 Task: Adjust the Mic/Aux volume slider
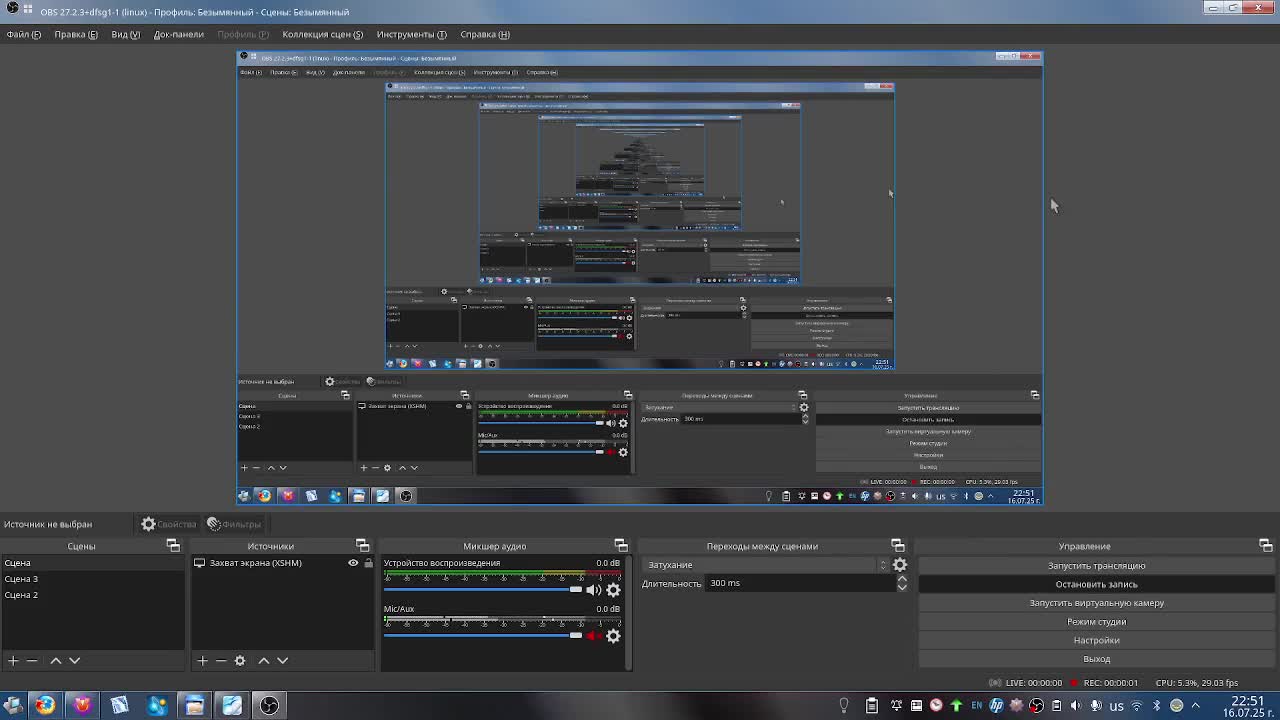pyautogui.click(x=575, y=635)
